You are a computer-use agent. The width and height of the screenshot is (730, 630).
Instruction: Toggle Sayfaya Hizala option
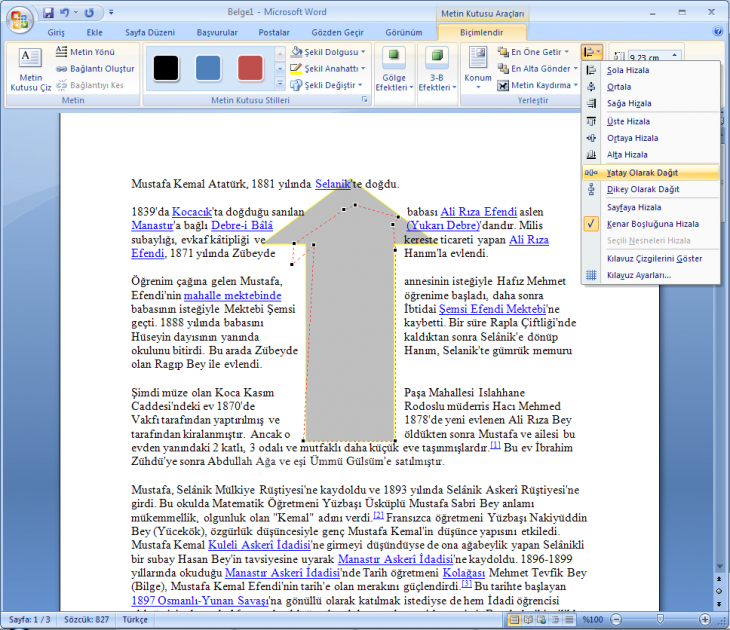click(634, 207)
